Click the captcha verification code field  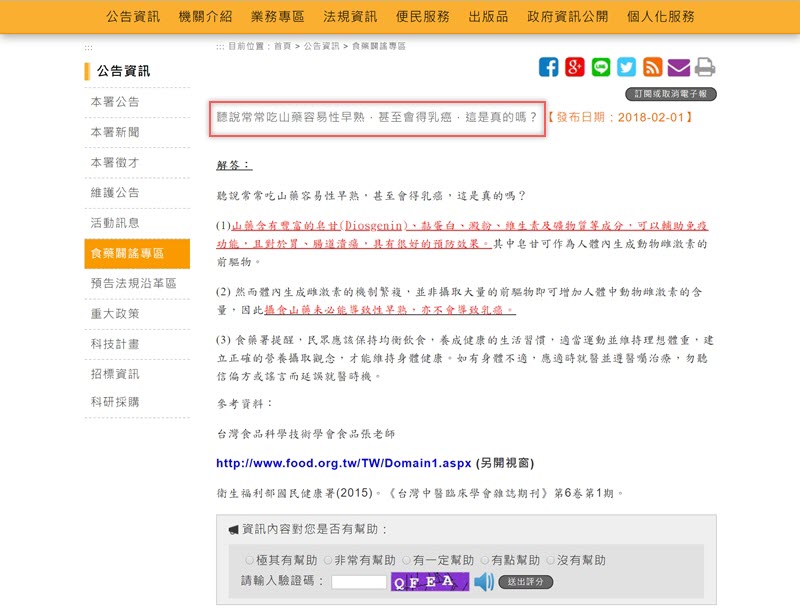tap(359, 582)
